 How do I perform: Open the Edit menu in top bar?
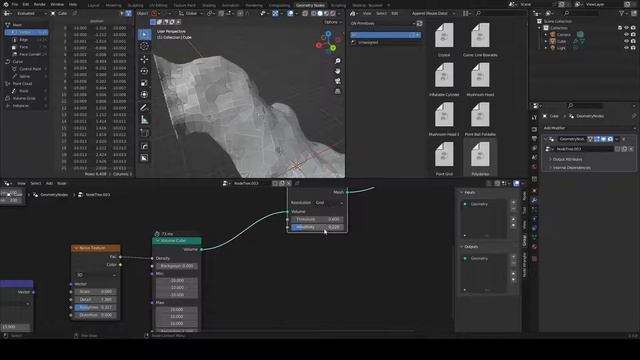pos(26,4)
